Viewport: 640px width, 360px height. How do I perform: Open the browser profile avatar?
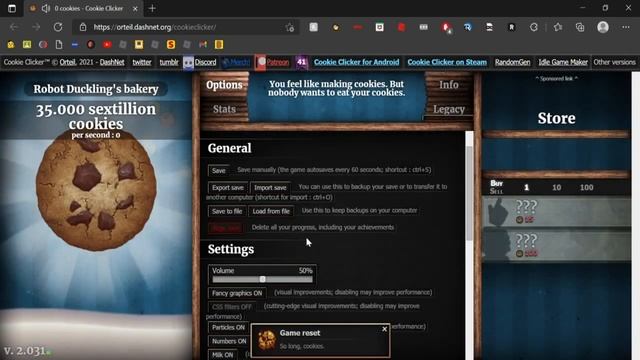603,27
